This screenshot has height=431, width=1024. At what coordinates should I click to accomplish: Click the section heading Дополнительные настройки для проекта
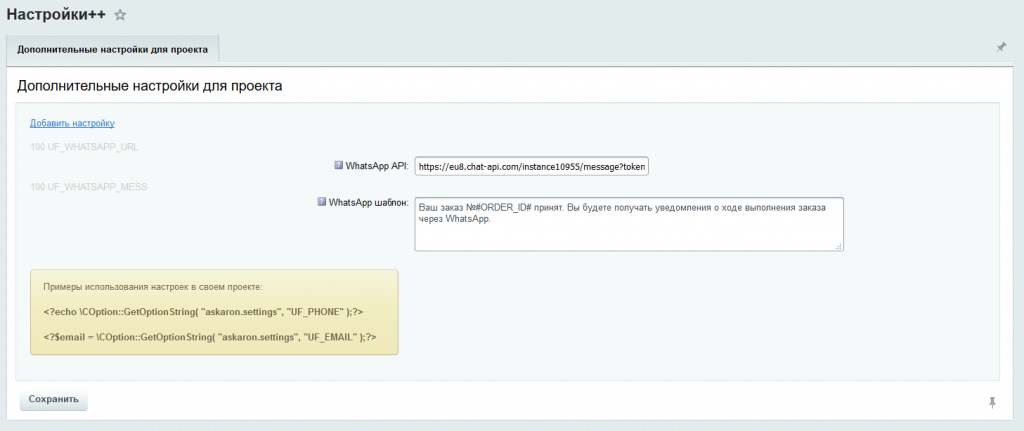150,86
